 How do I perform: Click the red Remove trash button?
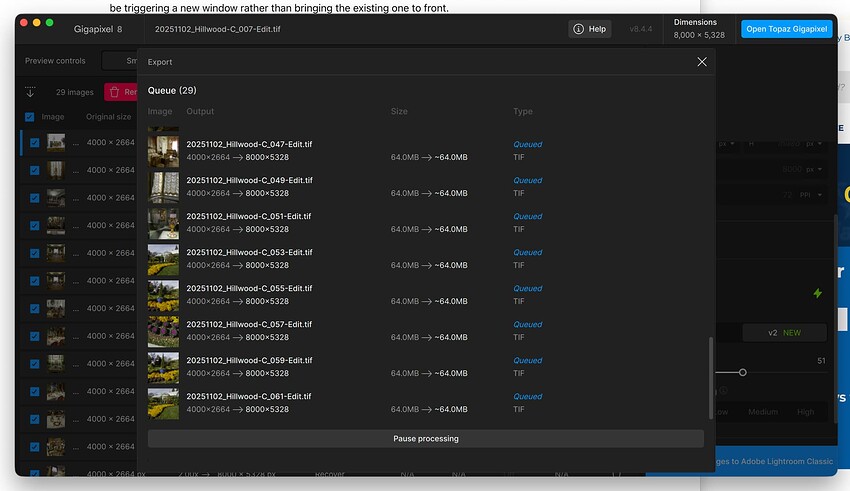(121, 92)
